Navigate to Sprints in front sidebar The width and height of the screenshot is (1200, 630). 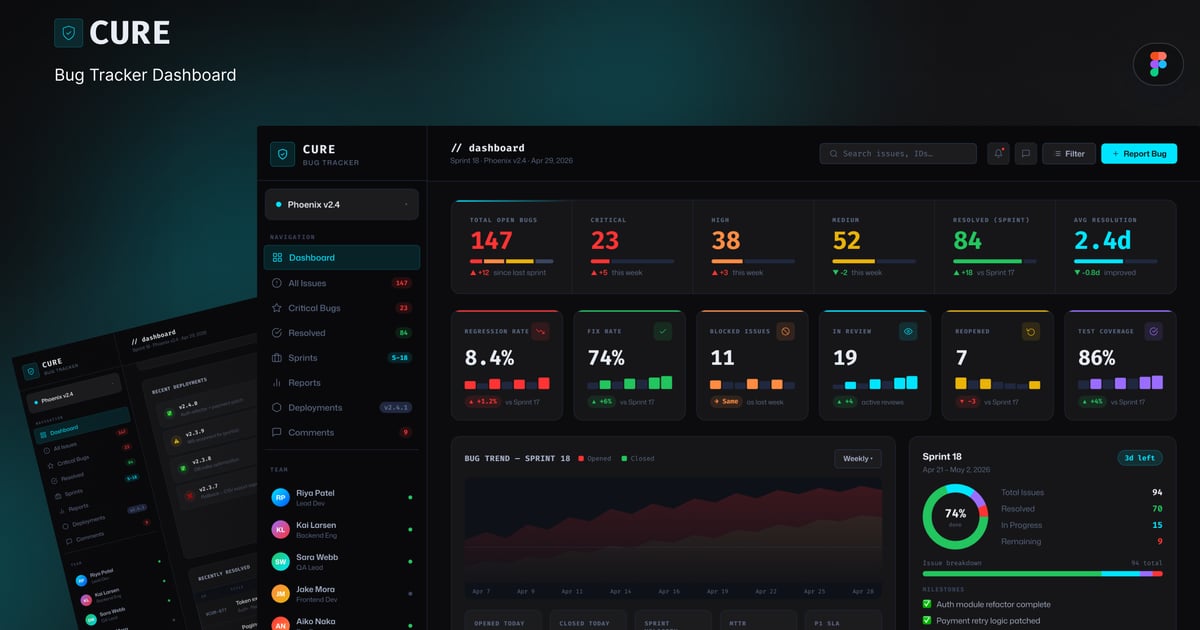point(342,358)
